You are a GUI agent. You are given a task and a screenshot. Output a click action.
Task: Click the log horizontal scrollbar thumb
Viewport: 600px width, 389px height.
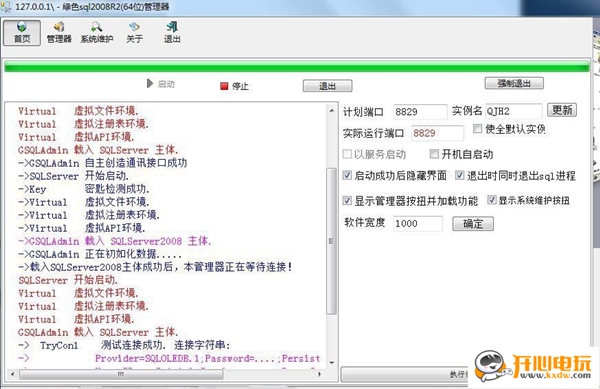click(x=121, y=374)
